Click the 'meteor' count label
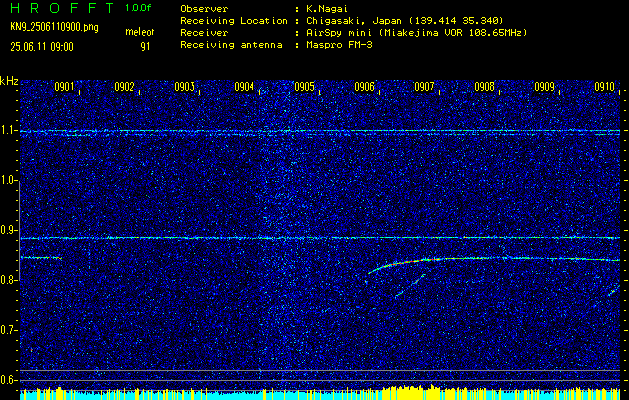 tap(140, 32)
